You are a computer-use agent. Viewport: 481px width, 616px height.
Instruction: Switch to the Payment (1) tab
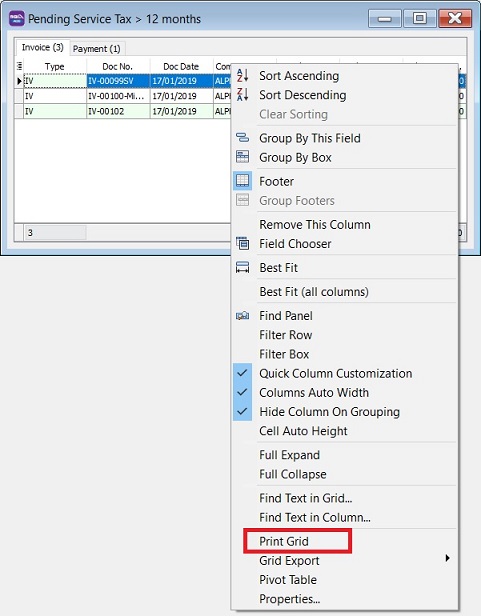pyautogui.click(x=97, y=49)
